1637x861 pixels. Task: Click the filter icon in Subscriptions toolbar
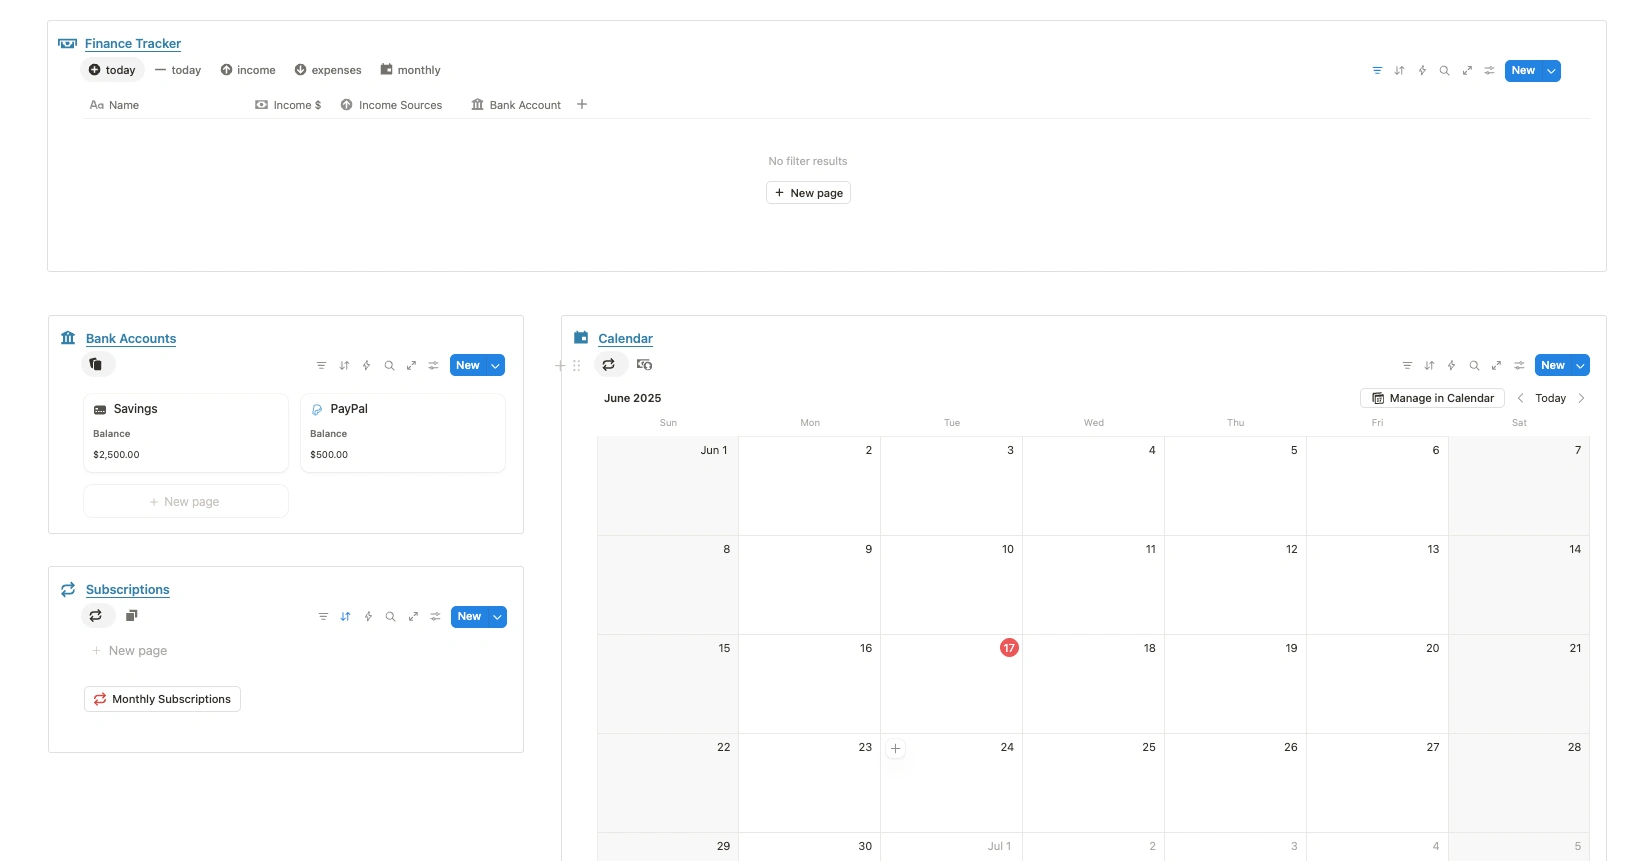pyautogui.click(x=323, y=617)
